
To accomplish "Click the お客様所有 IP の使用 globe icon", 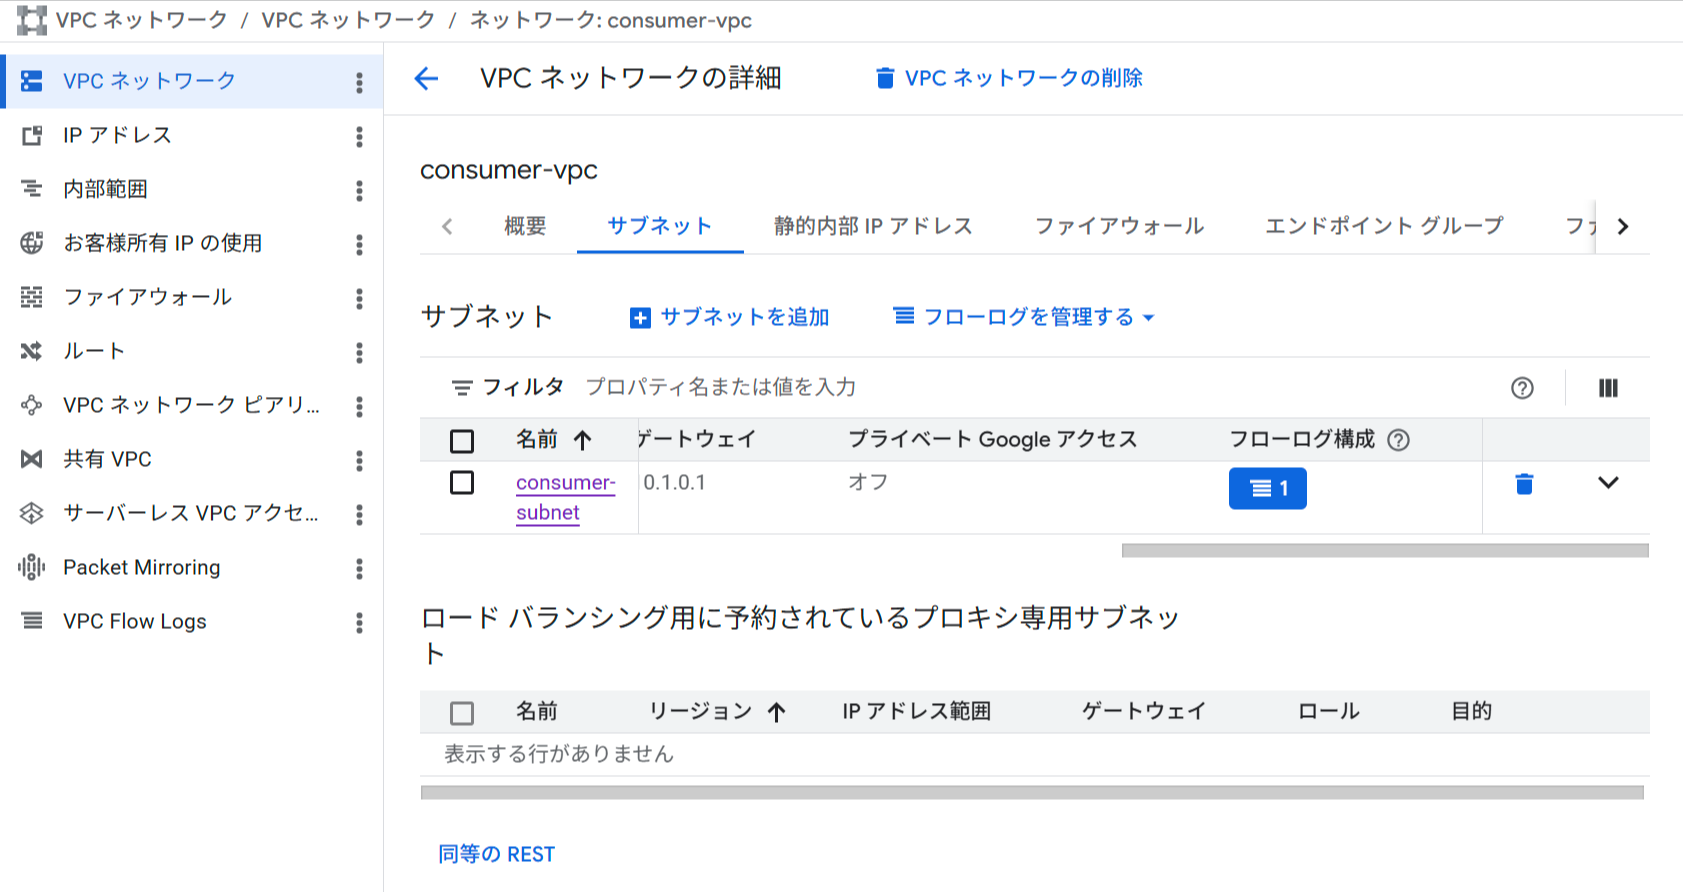I will (32, 243).
